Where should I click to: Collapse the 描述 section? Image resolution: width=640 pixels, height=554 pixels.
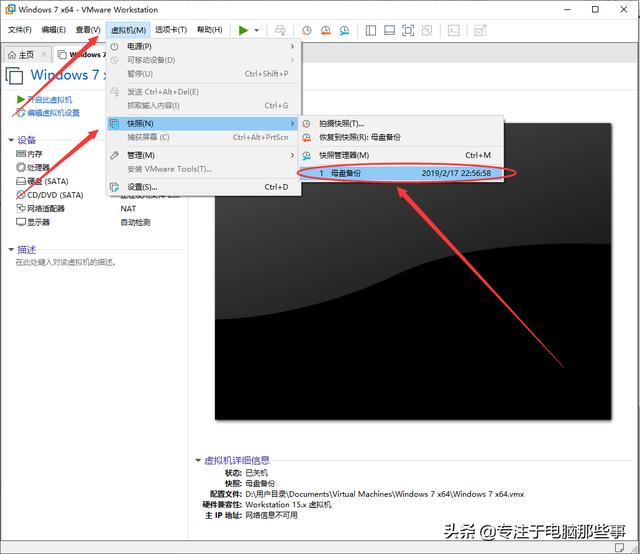click(11, 249)
